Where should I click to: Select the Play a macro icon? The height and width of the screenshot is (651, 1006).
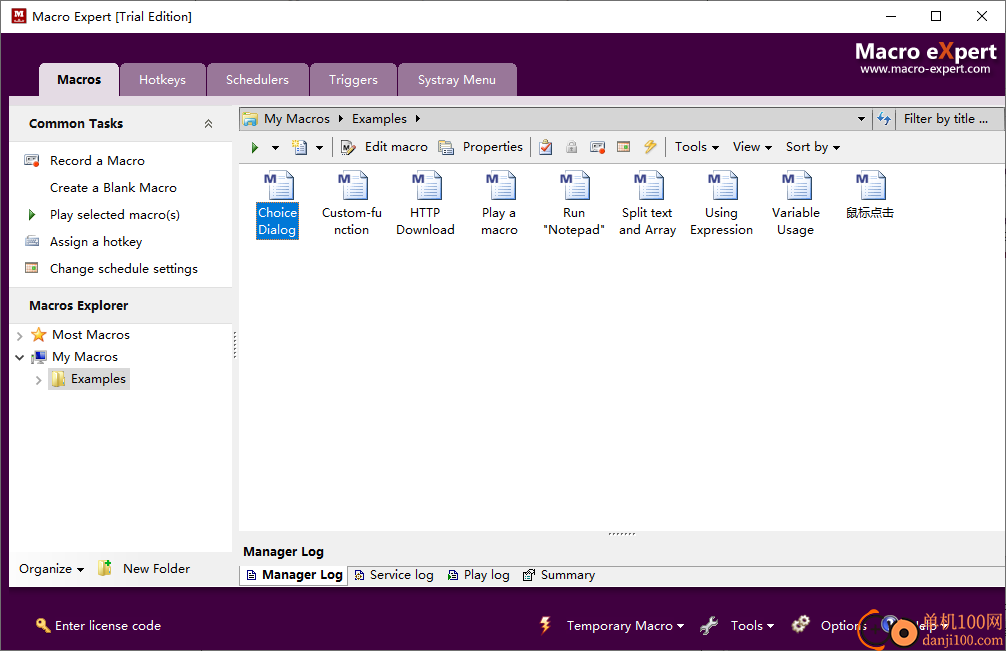[x=499, y=205]
